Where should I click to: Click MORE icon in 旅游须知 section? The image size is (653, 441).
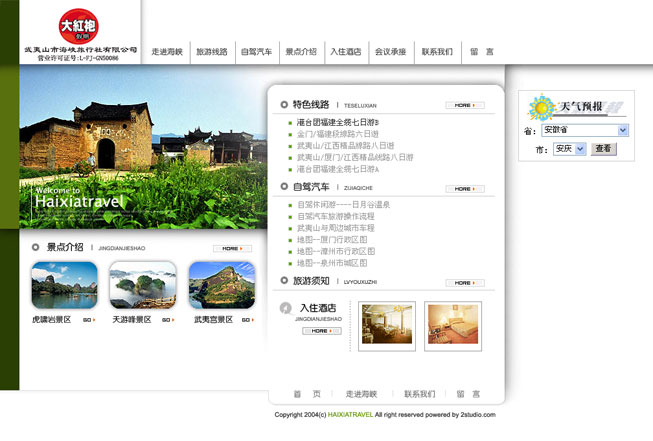click(x=464, y=283)
